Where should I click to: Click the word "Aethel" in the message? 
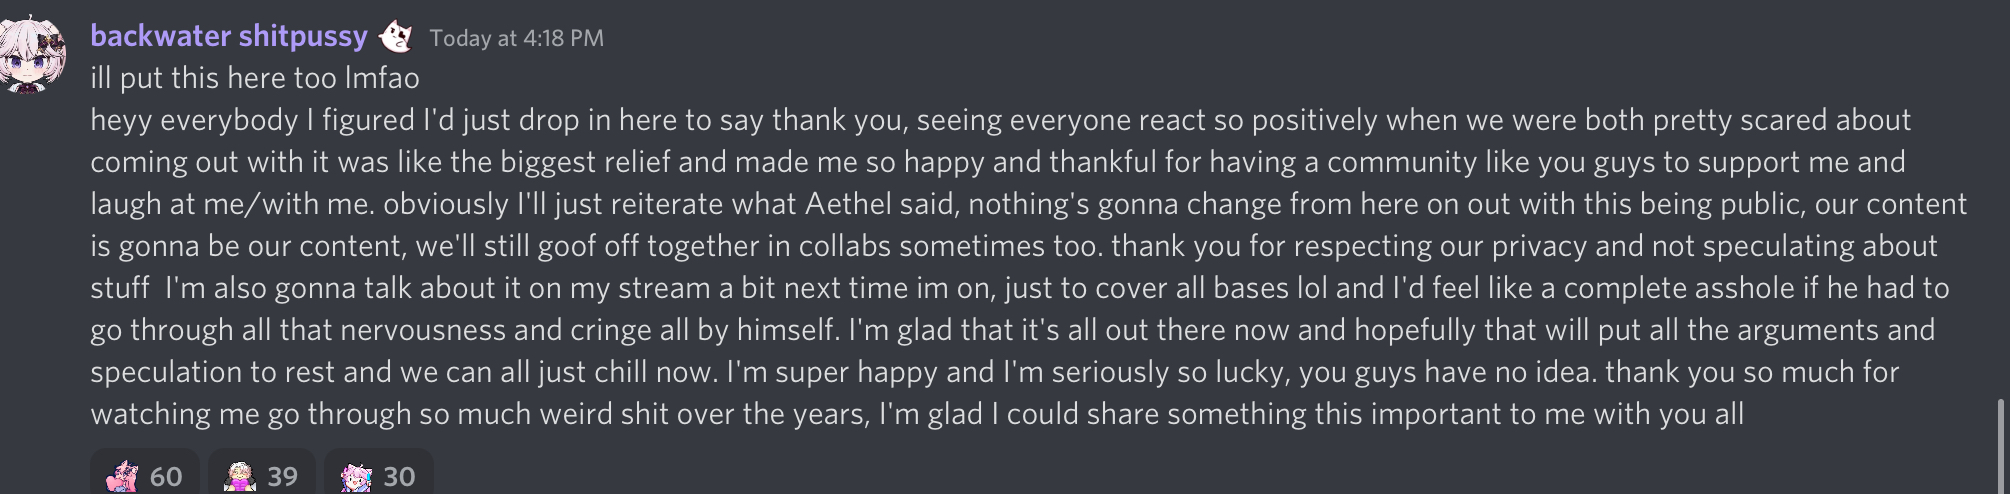(x=848, y=204)
